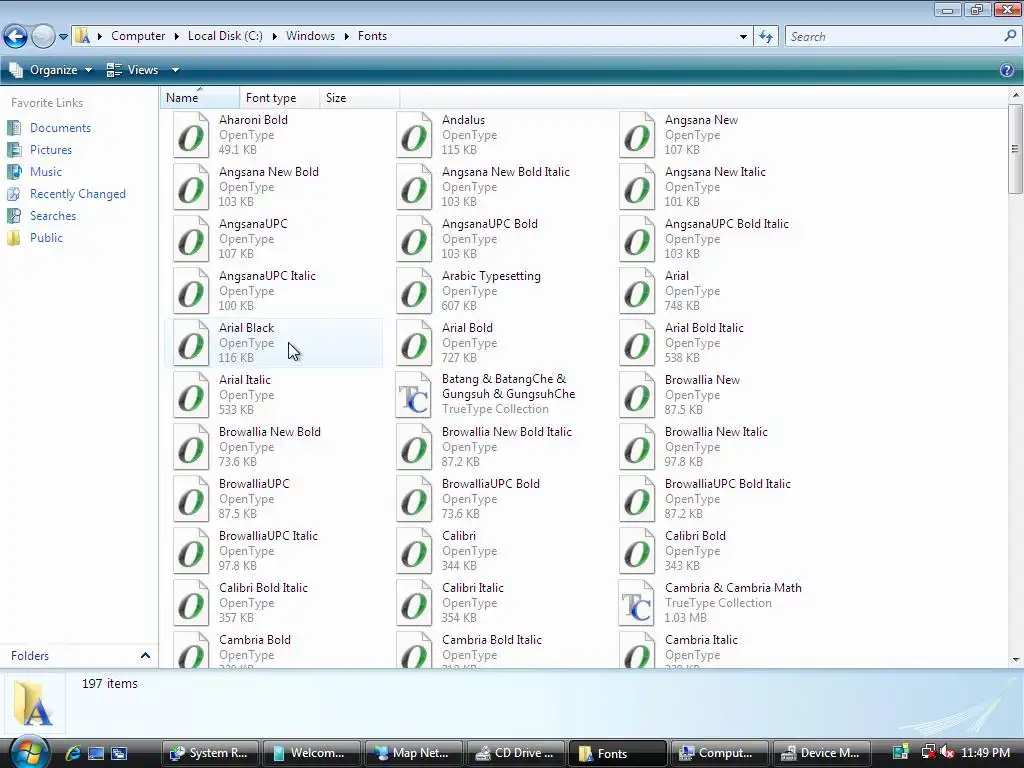
Task: Go to Computer in the breadcrumb
Action: (x=138, y=36)
